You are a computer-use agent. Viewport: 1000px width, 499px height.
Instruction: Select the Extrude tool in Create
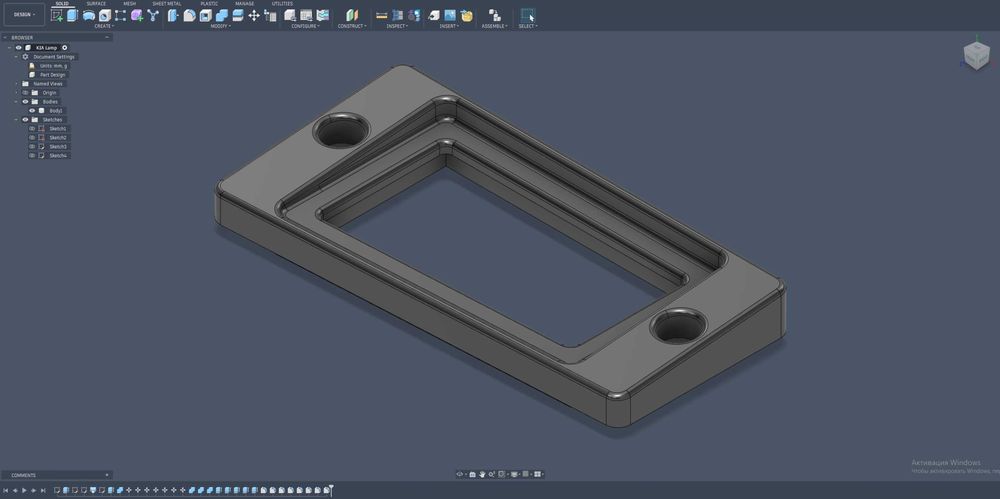(x=73, y=15)
